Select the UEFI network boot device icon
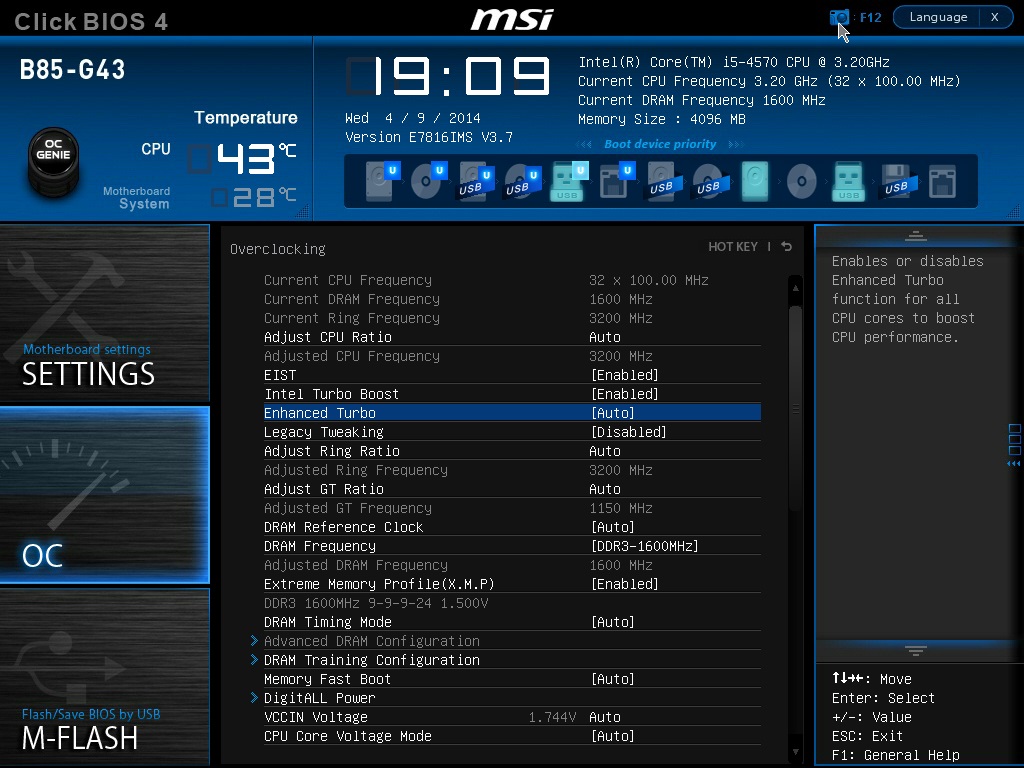This screenshot has height=768, width=1024. click(616, 181)
